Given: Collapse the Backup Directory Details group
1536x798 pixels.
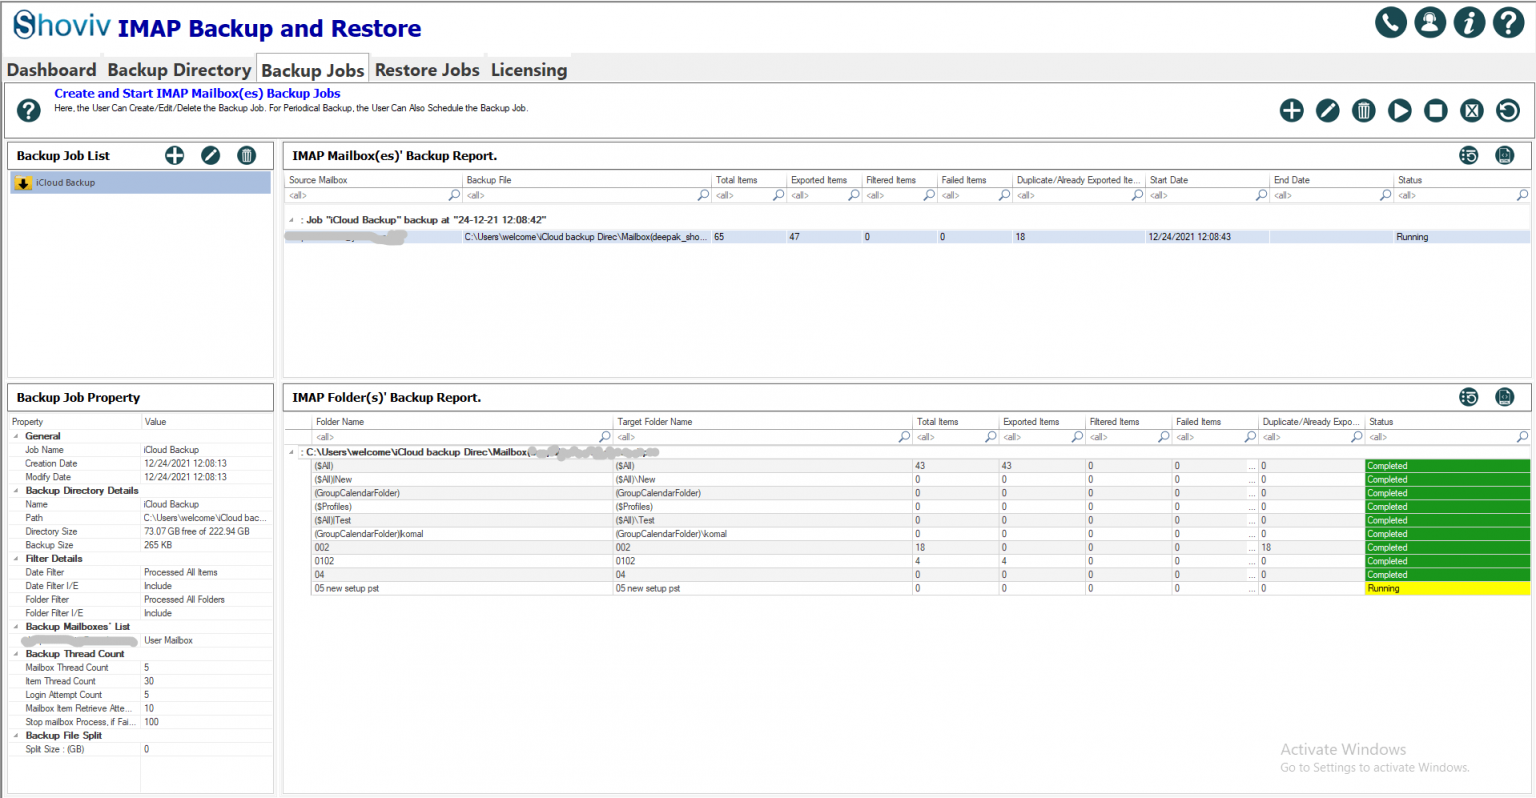Looking at the screenshot, I should tap(16, 491).
